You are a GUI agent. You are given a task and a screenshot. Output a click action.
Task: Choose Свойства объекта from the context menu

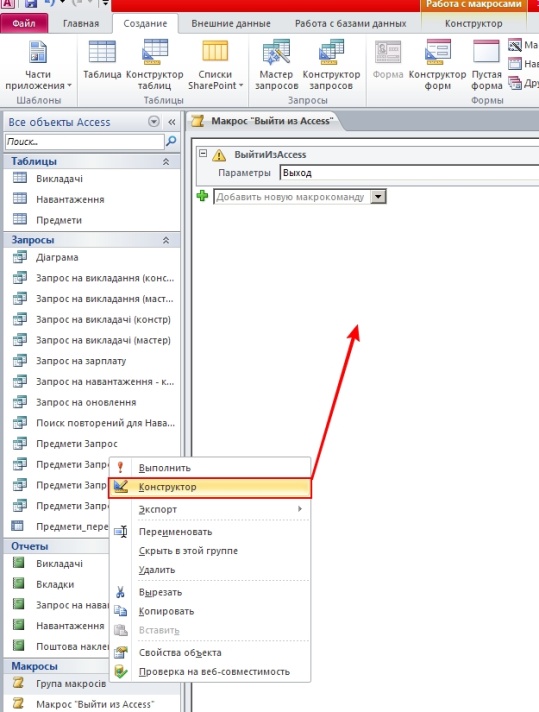[210, 653]
